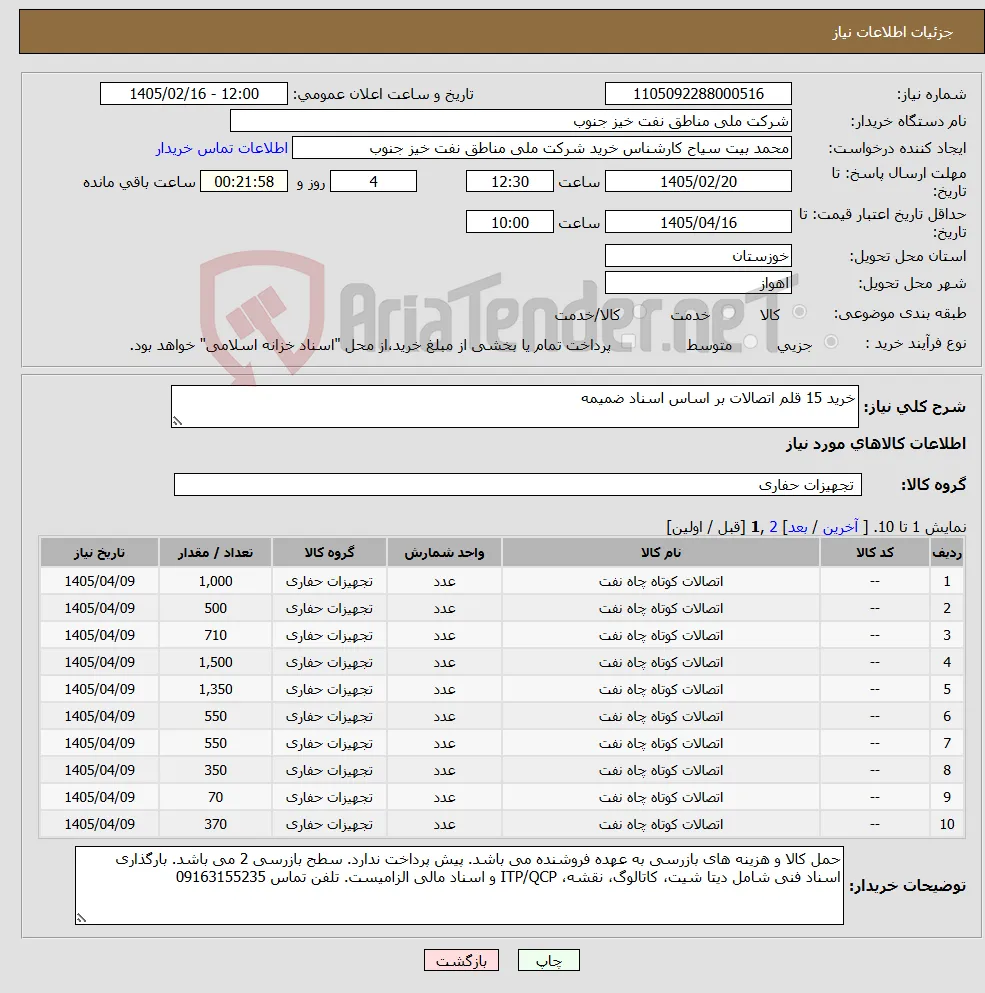Click the validity time field 10:00
Viewport: 985px width, 993px height.
[x=510, y=222]
